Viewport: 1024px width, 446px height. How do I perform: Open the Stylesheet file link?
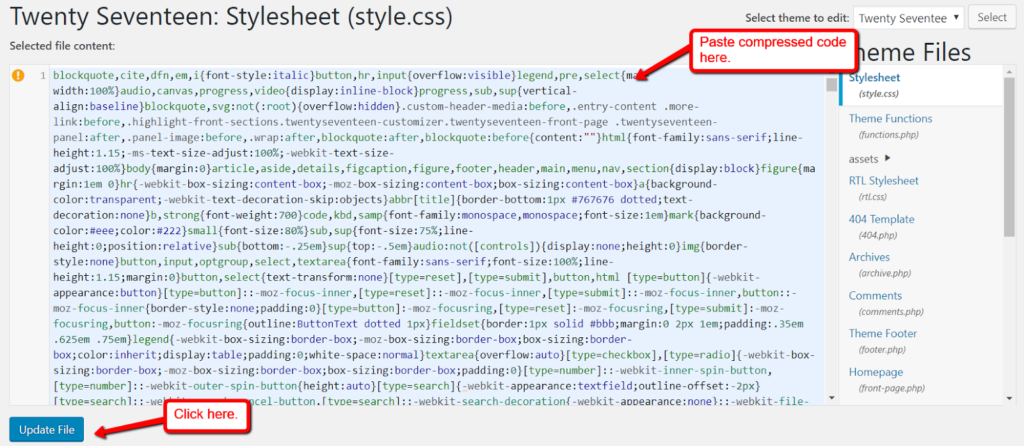pyautogui.click(x=874, y=78)
